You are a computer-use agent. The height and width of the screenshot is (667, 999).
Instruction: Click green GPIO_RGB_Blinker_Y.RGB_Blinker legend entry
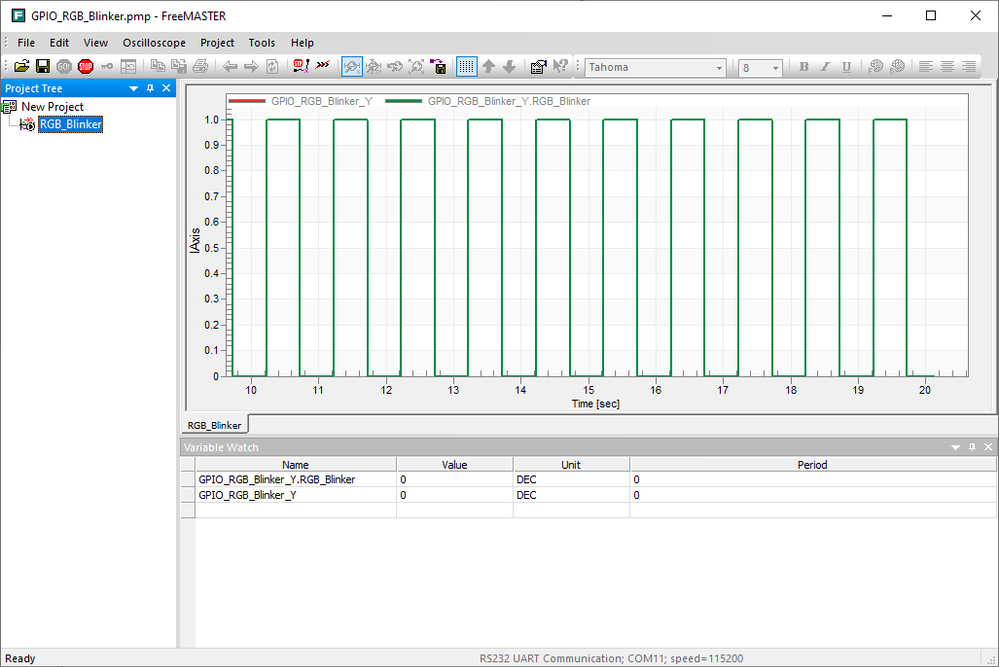(x=488, y=101)
